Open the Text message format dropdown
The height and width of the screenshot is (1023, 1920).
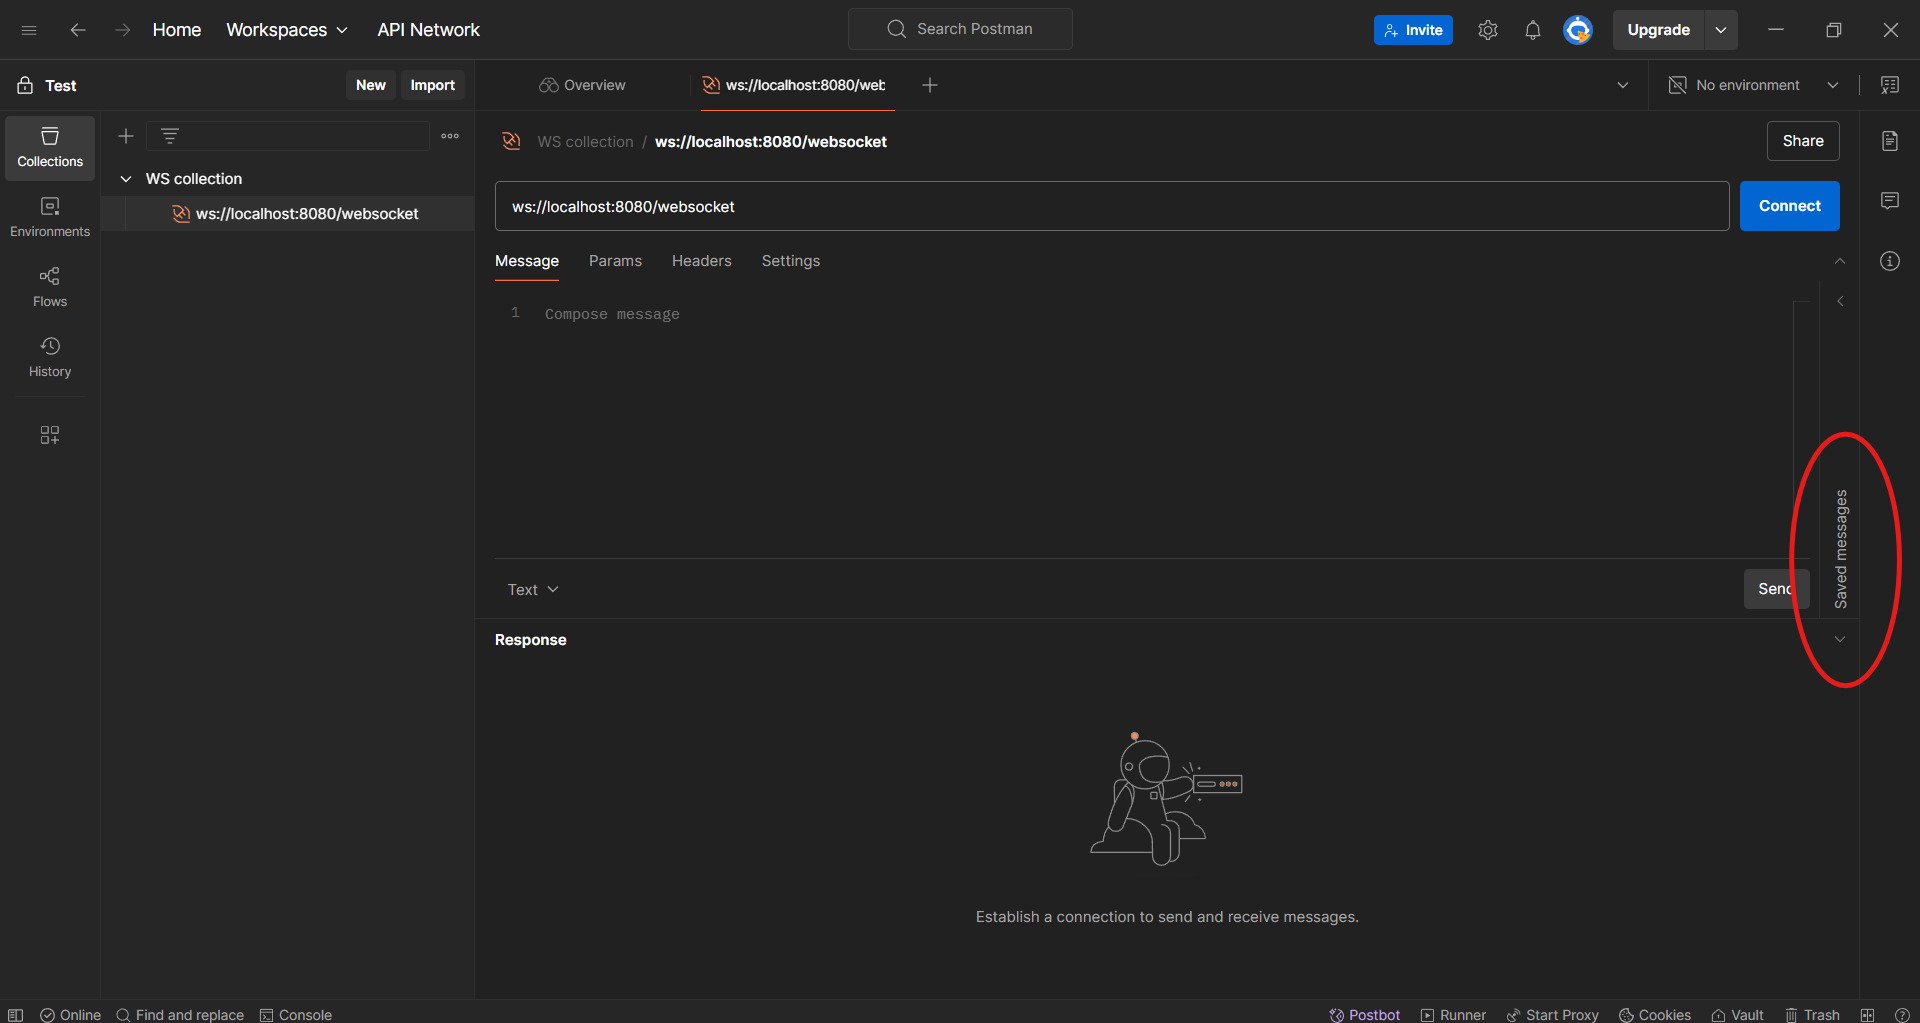pyautogui.click(x=533, y=590)
